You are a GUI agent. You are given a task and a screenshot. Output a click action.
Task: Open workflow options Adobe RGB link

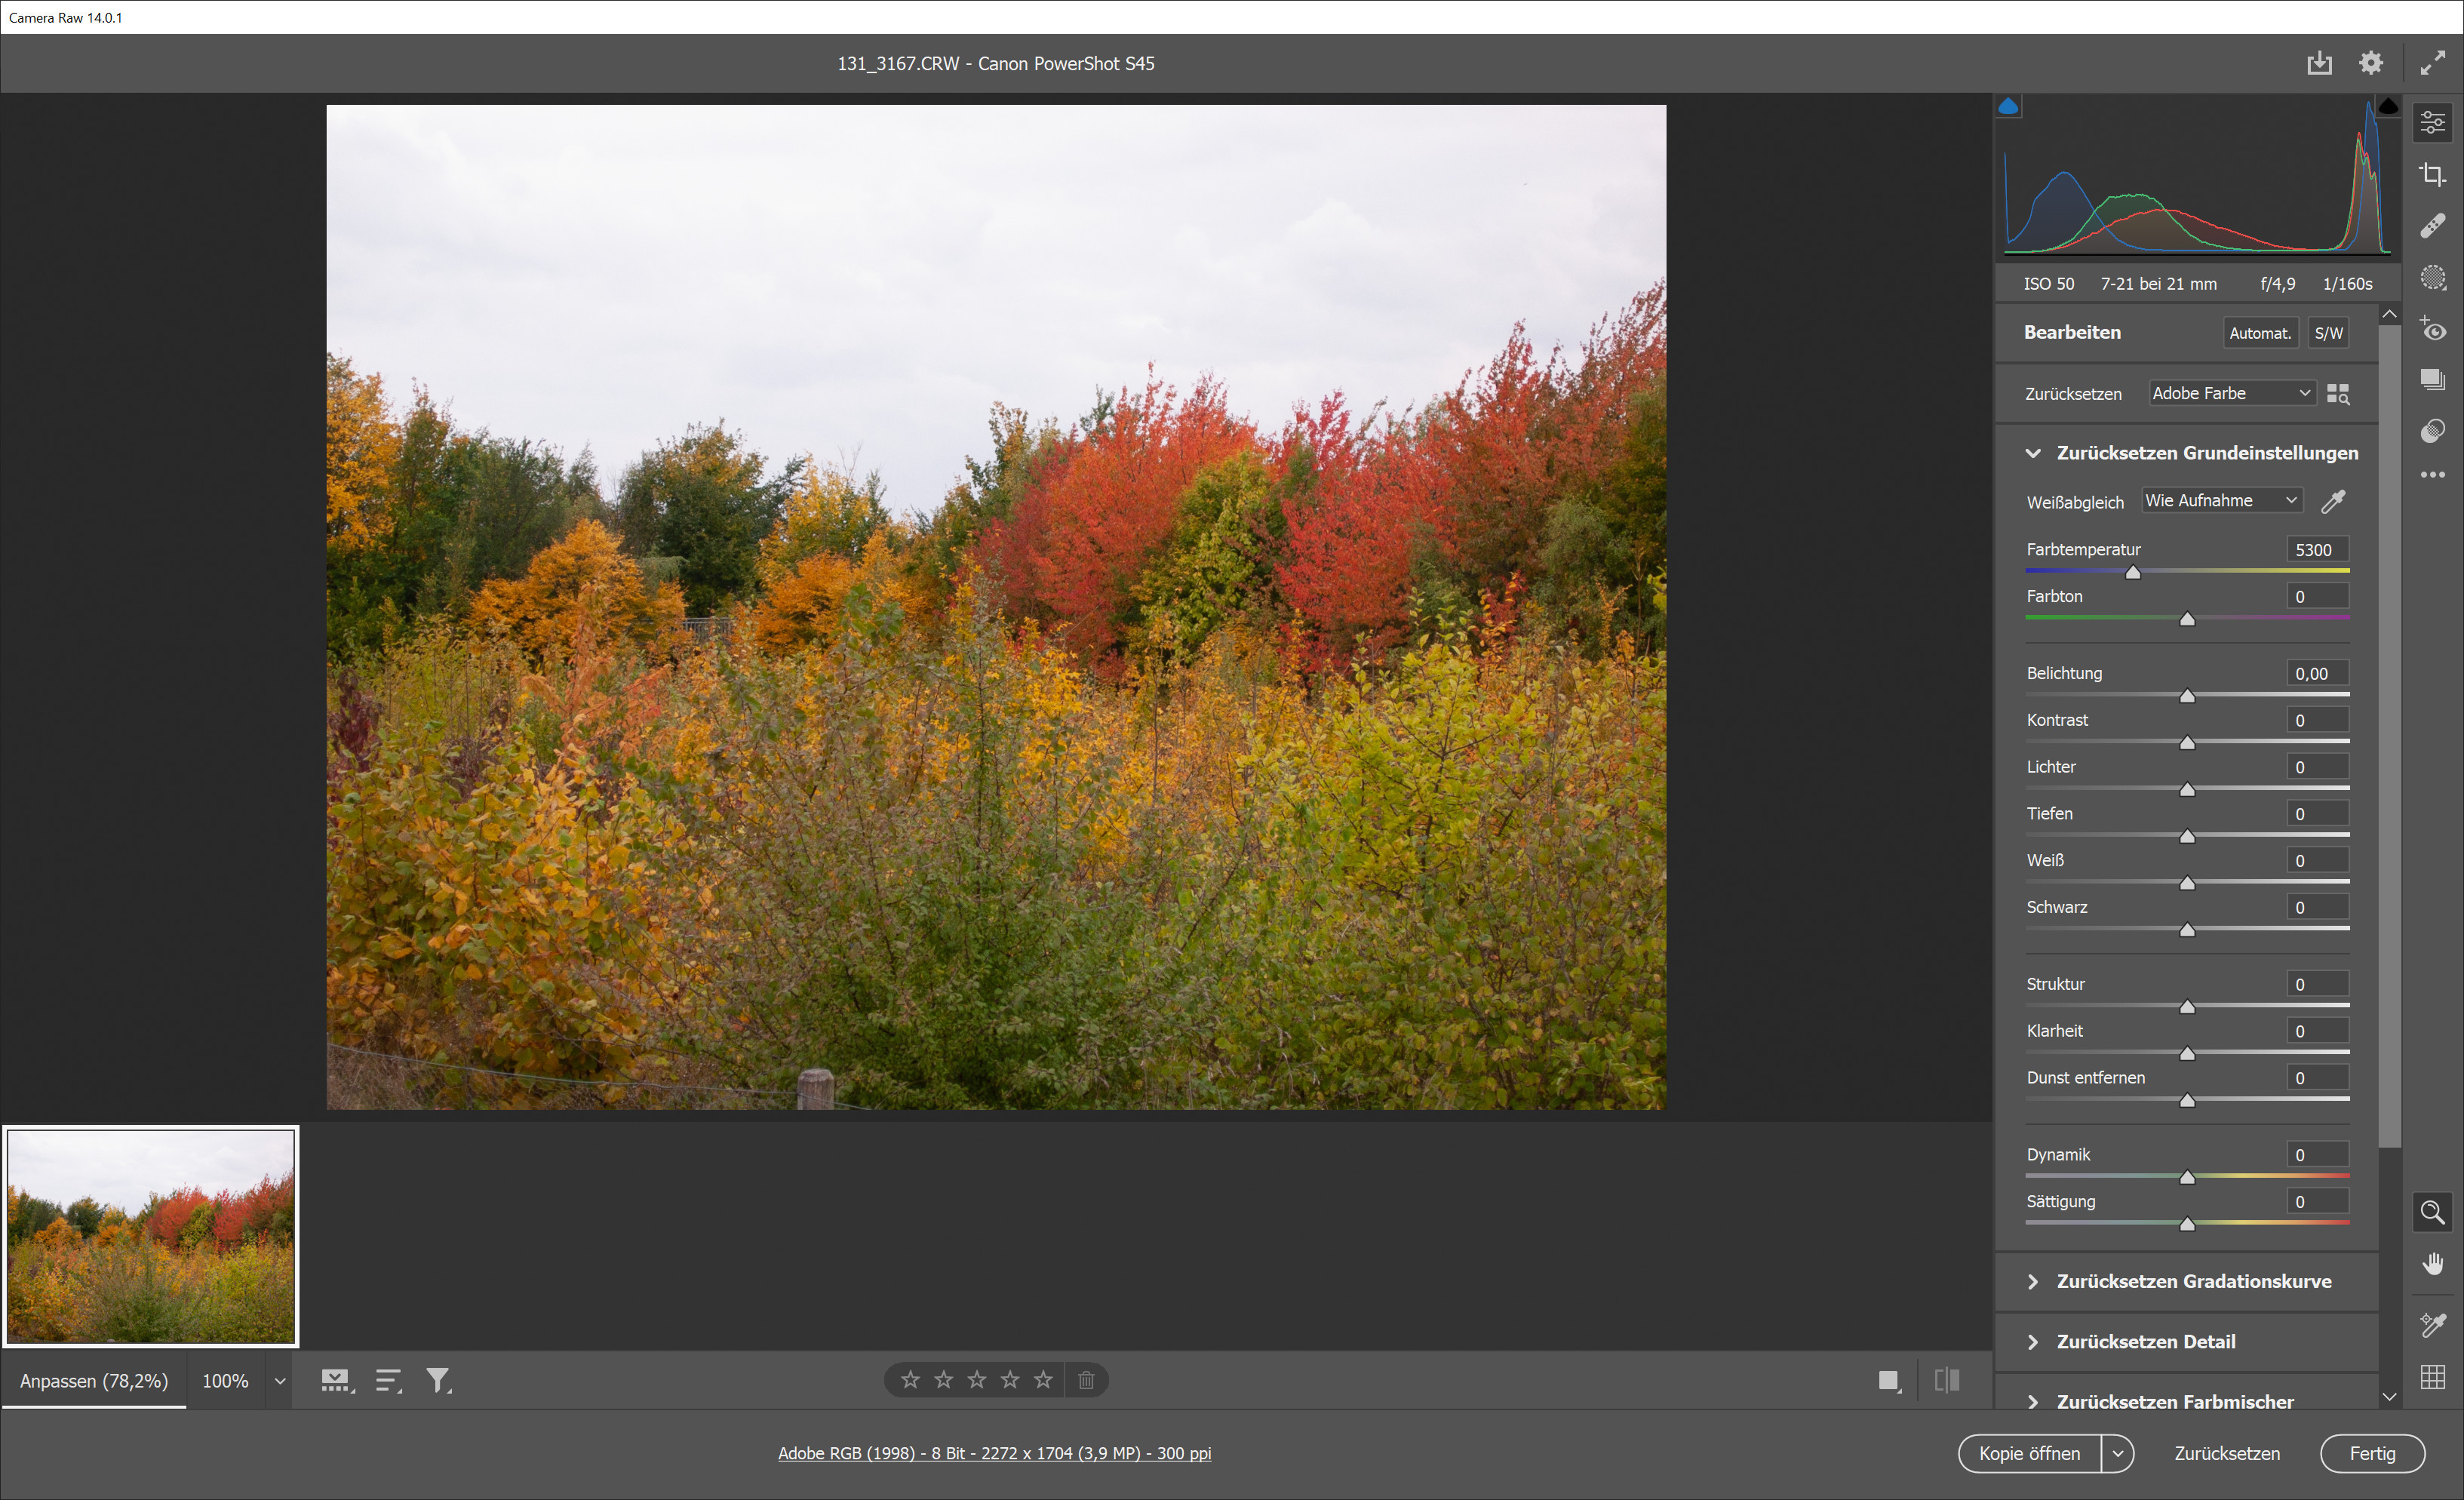(x=994, y=1453)
